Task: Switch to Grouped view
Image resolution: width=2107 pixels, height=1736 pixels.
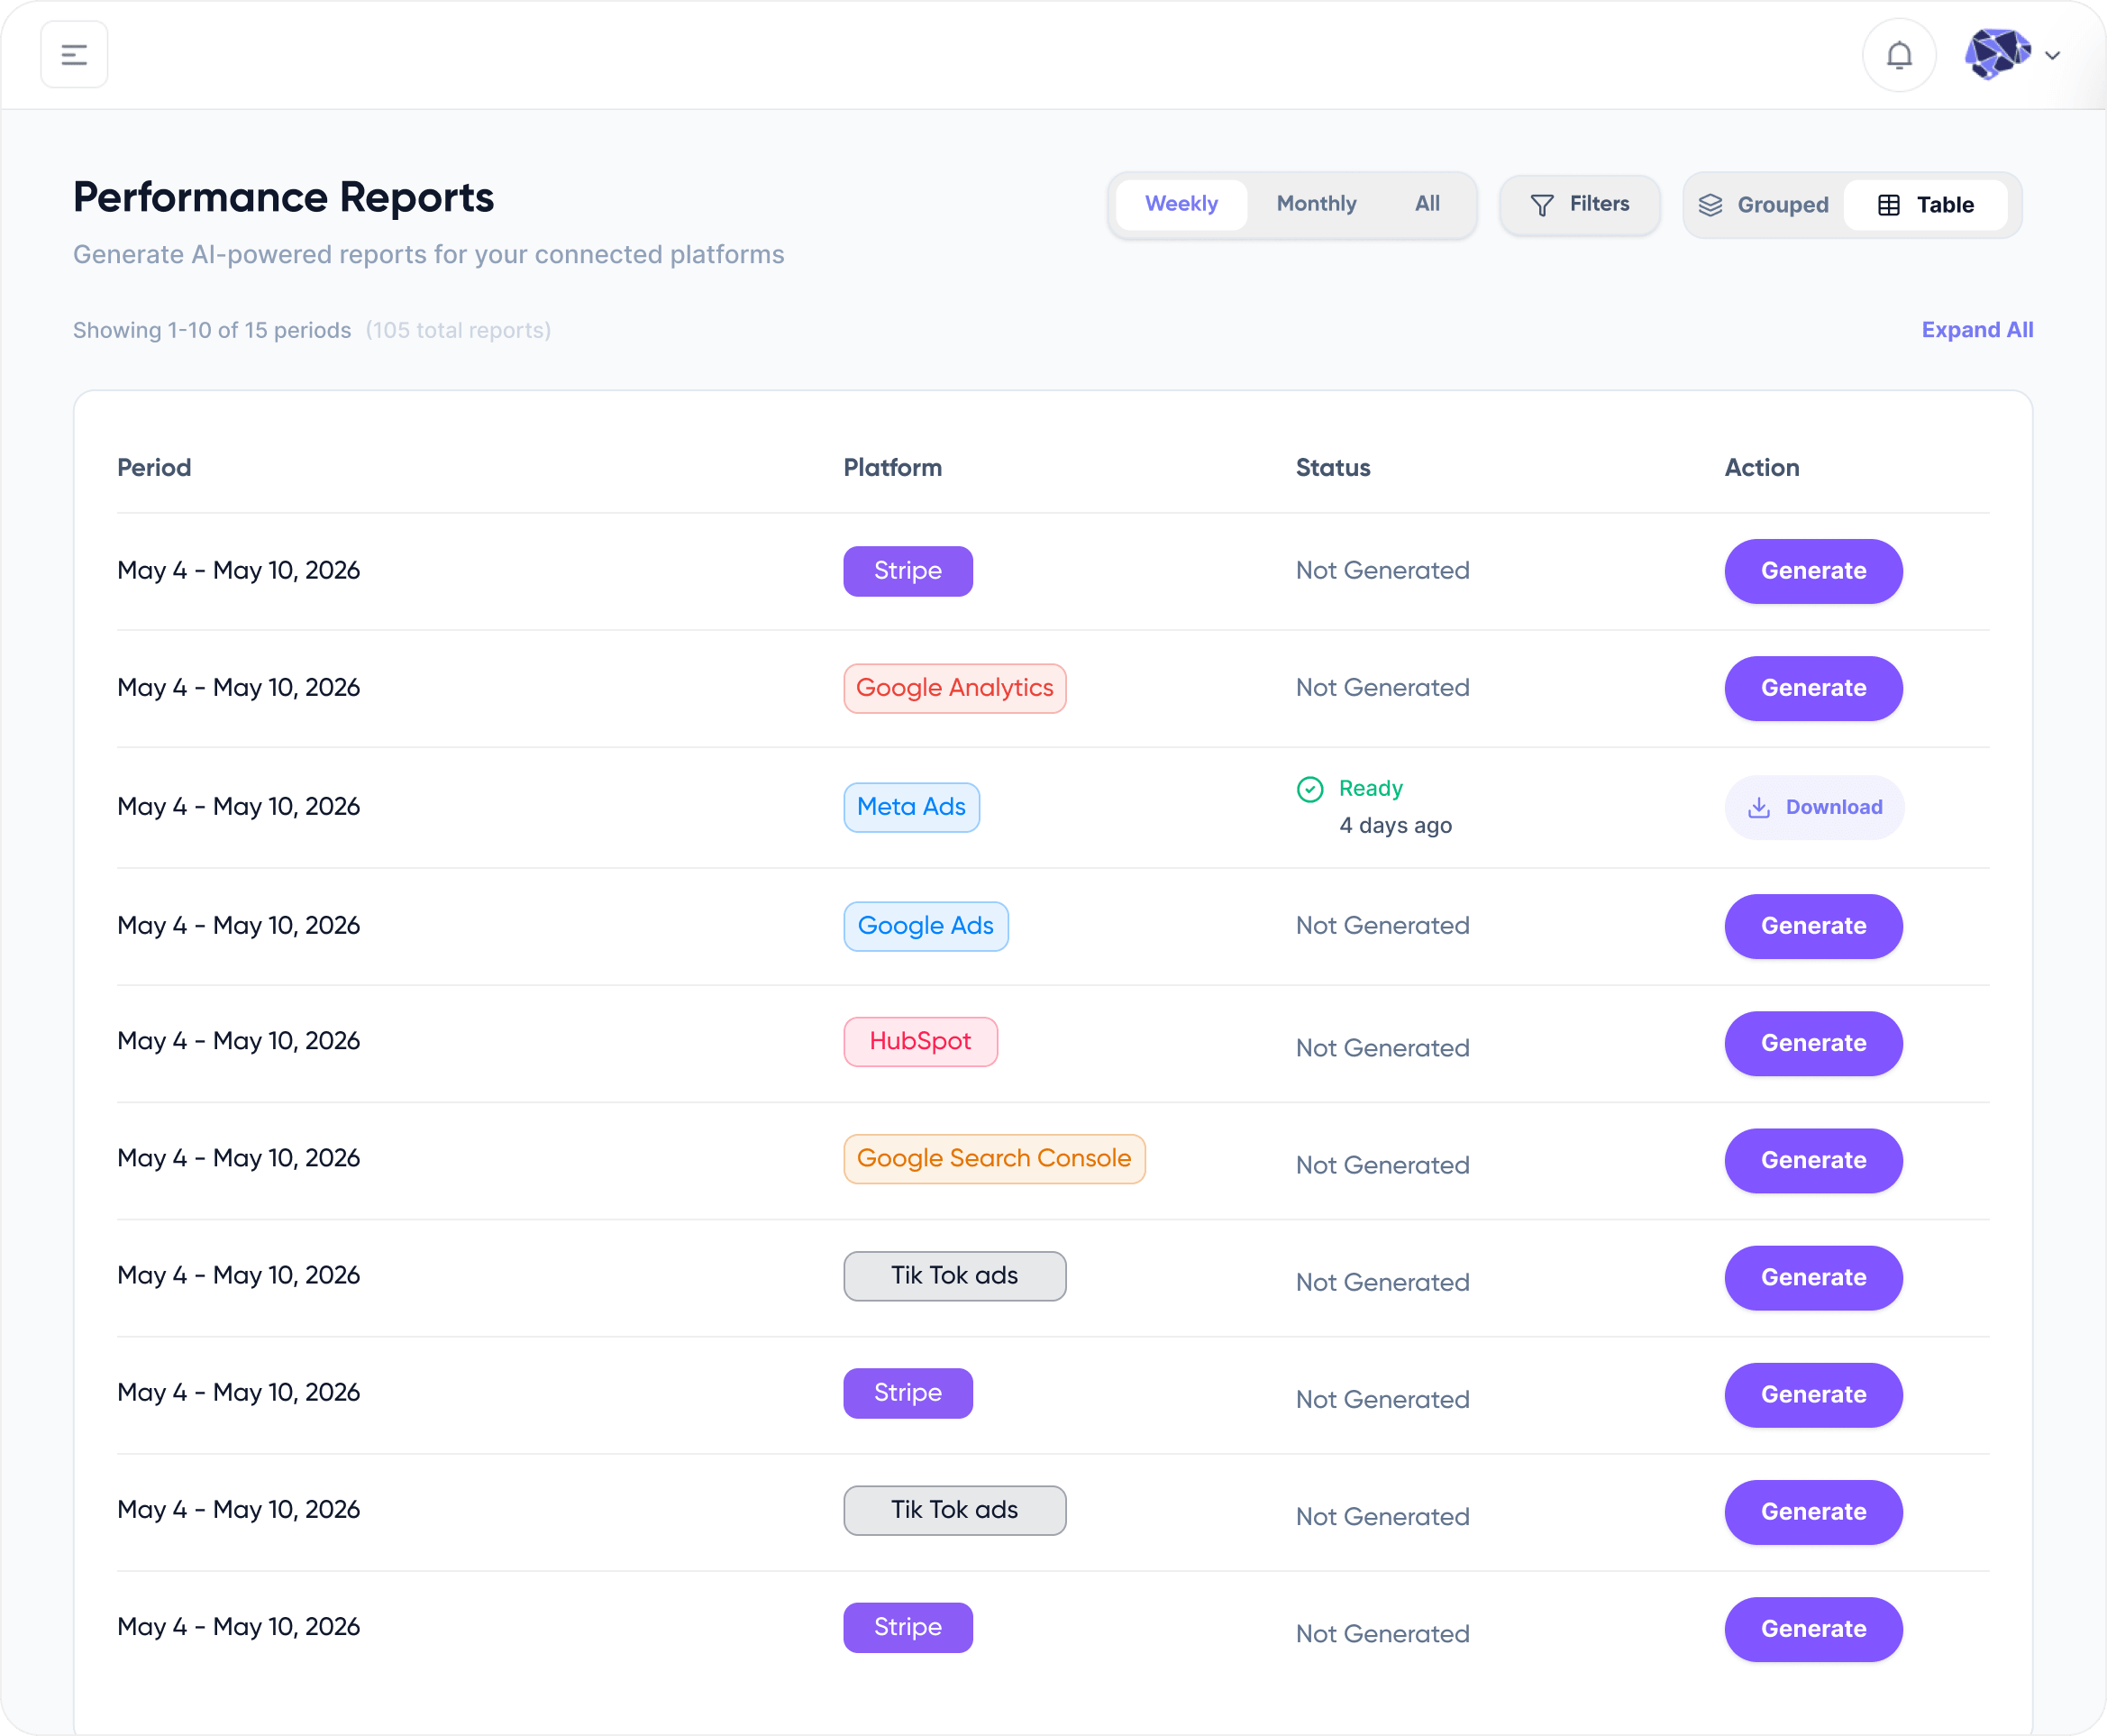Action: coord(1764,205)
